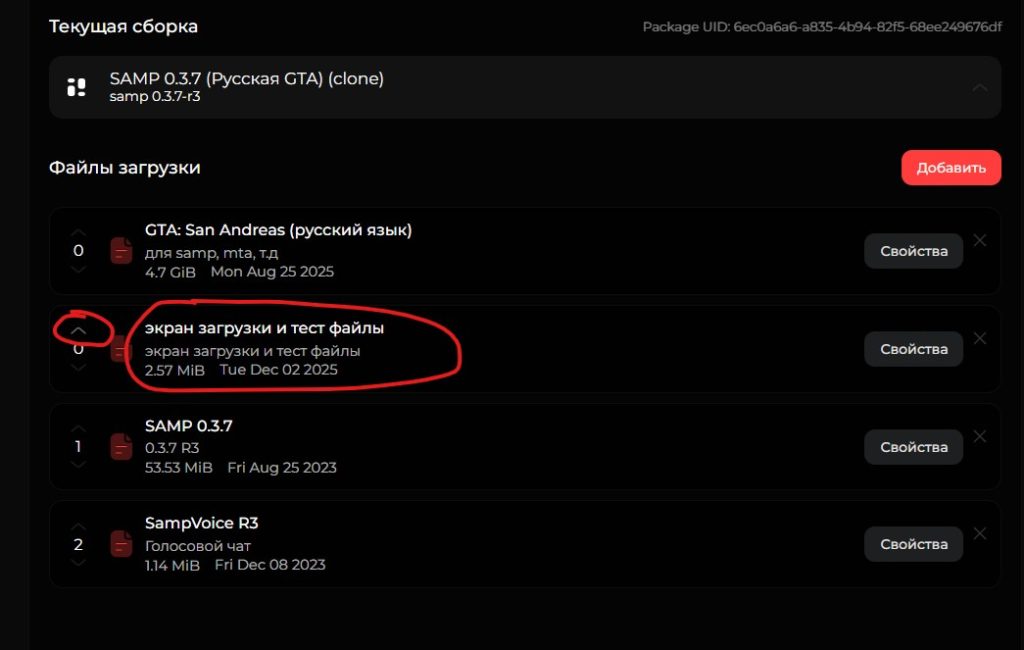1024x650 pixels.
Task: Click the SampVoice R3 file icon
Action: (x=121, y=544)
